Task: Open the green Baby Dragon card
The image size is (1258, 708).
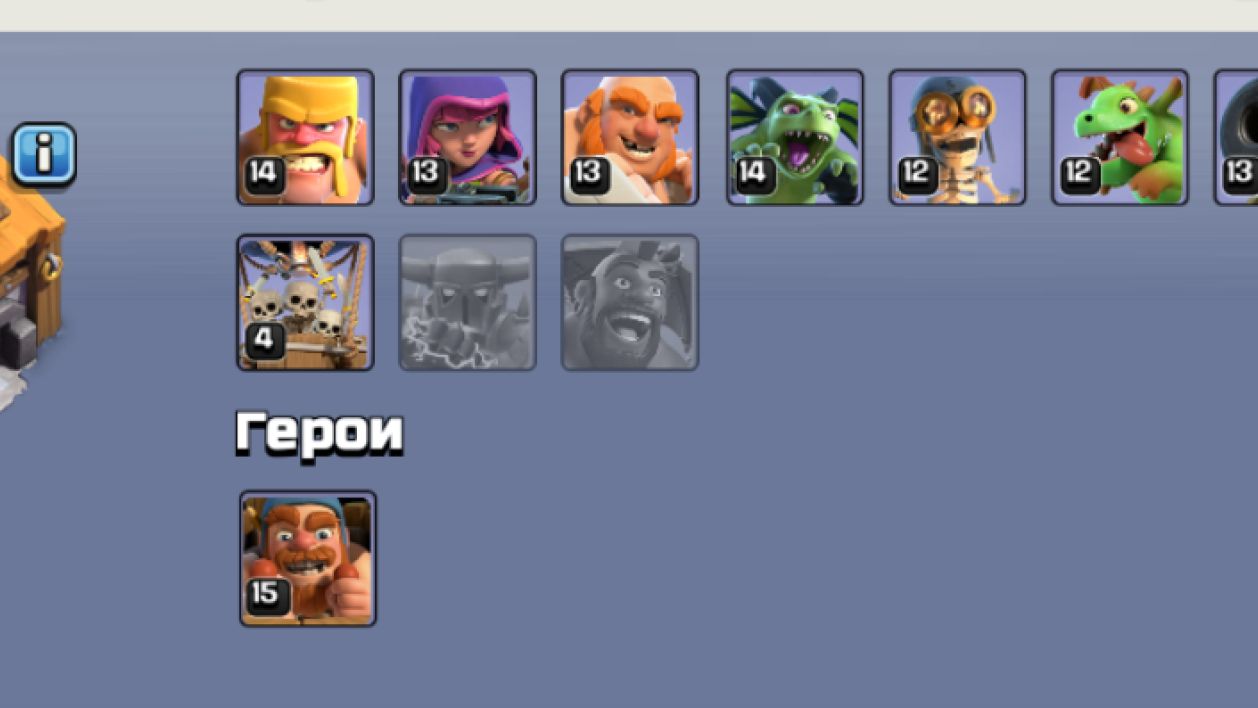Action: [x=1120, y=137]
